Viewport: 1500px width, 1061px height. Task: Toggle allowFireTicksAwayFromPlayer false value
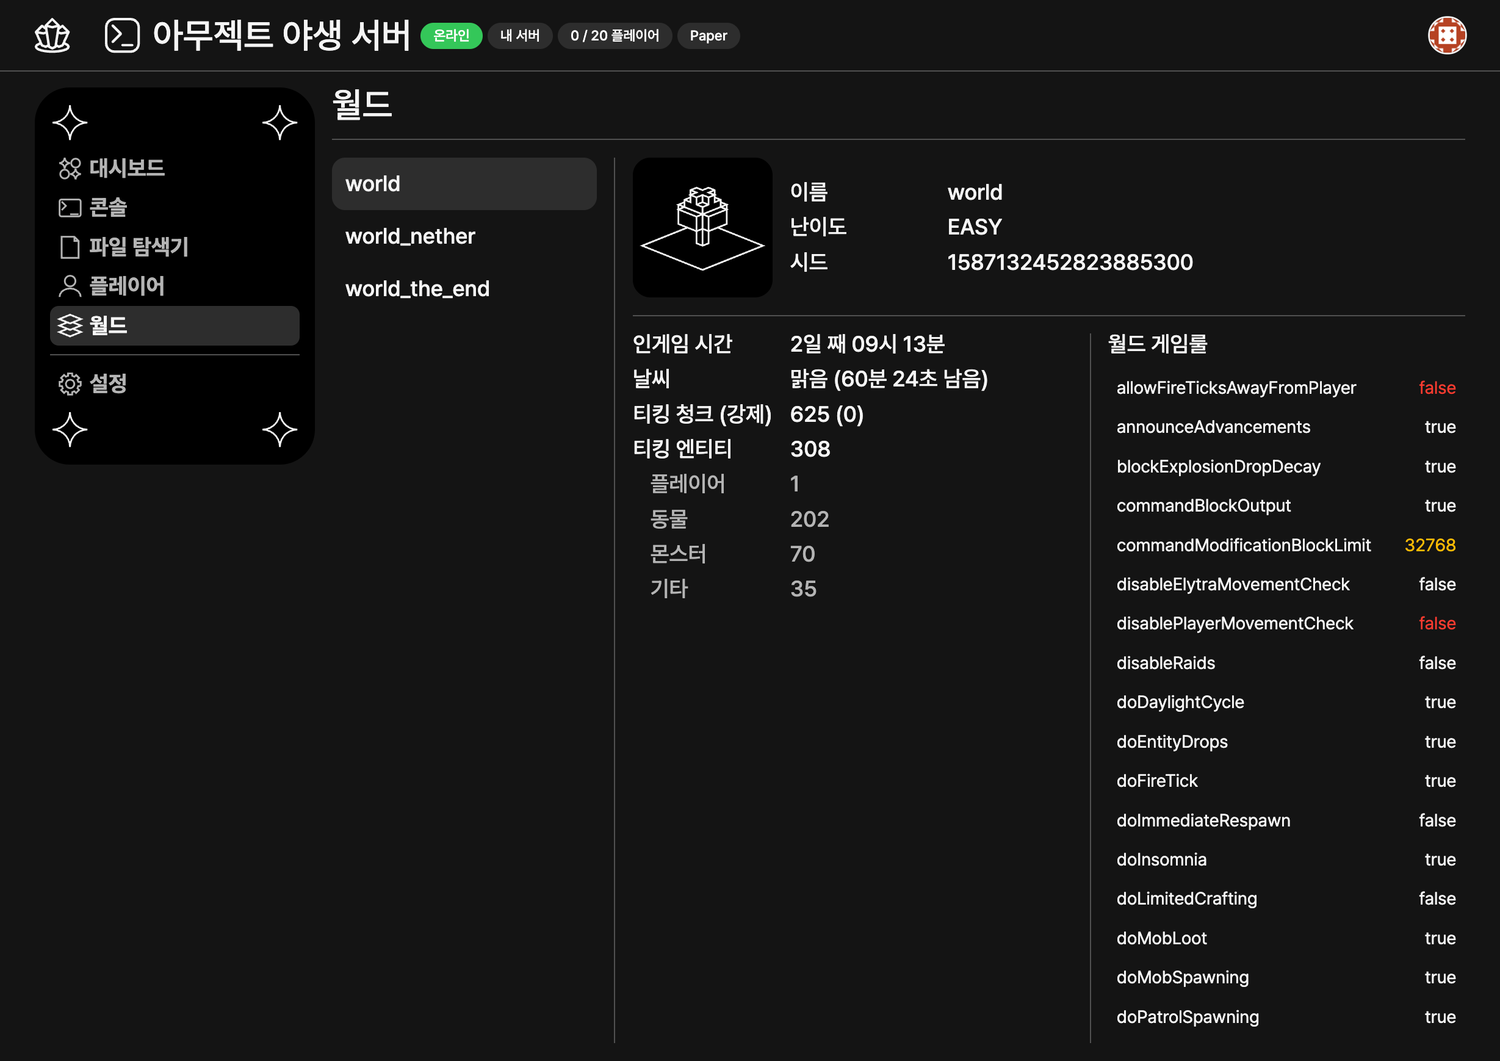point(1436,388)
